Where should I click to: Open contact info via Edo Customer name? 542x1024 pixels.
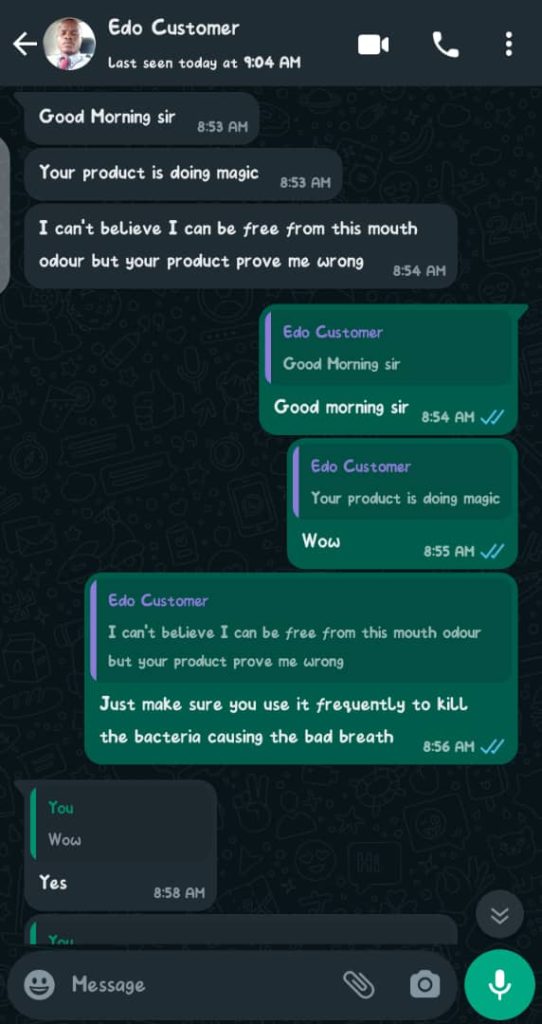tap(174, 28)
